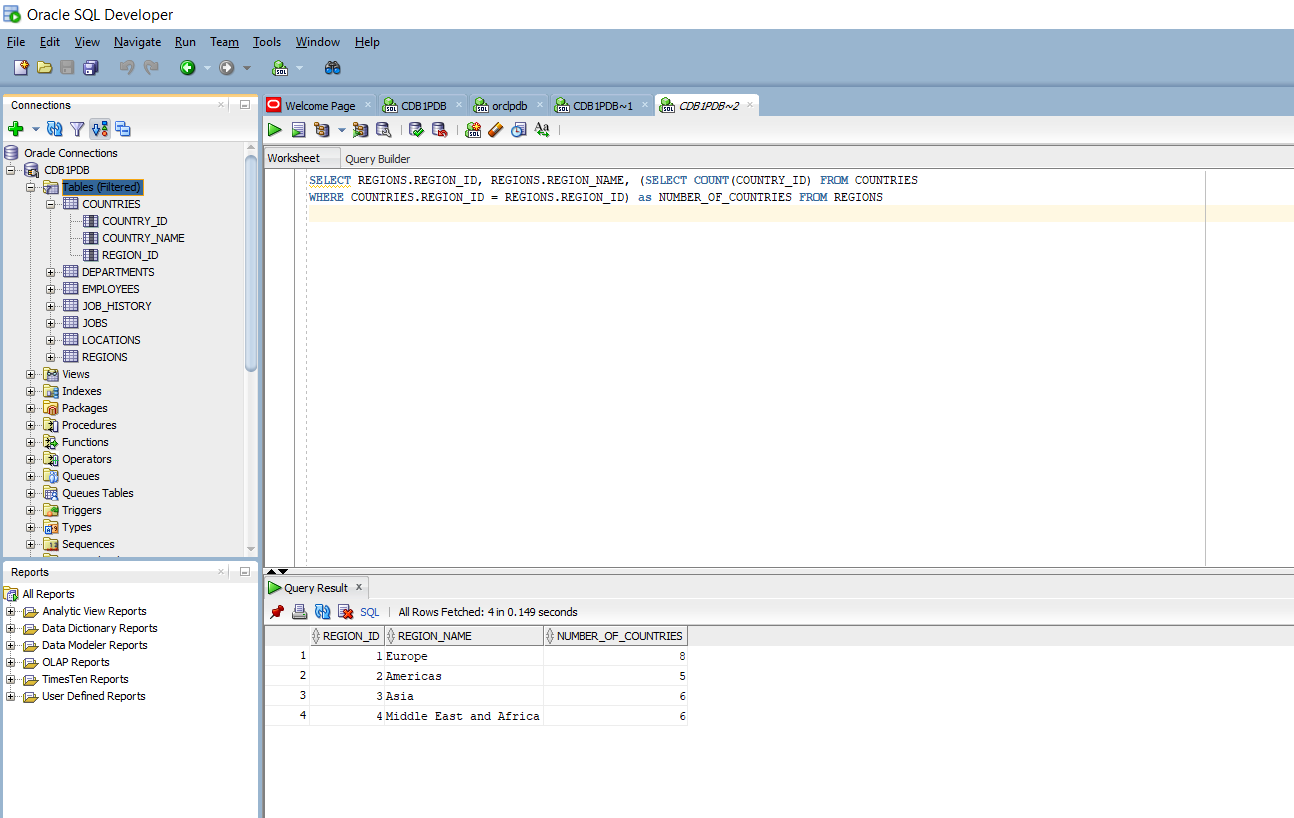Sort by REGION_NAME column header

coord(464,636)
